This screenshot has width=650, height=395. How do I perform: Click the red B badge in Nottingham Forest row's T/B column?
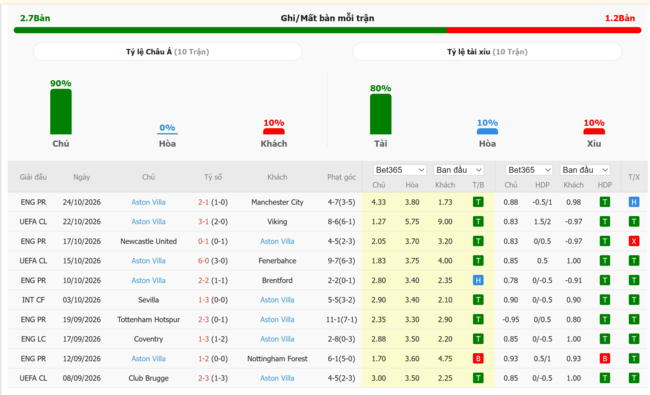(x=478, y=358)
